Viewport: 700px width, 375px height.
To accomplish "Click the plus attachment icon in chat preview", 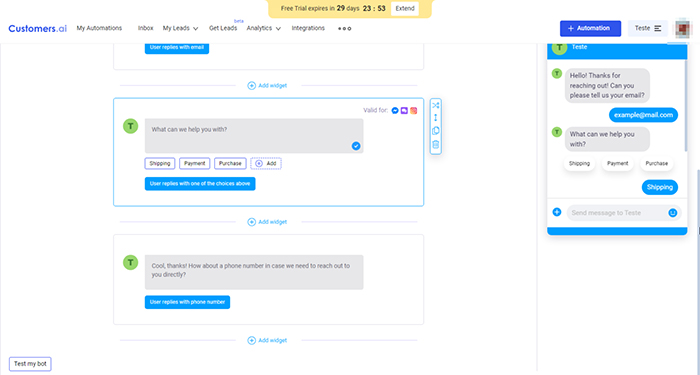I will (557, 212).
